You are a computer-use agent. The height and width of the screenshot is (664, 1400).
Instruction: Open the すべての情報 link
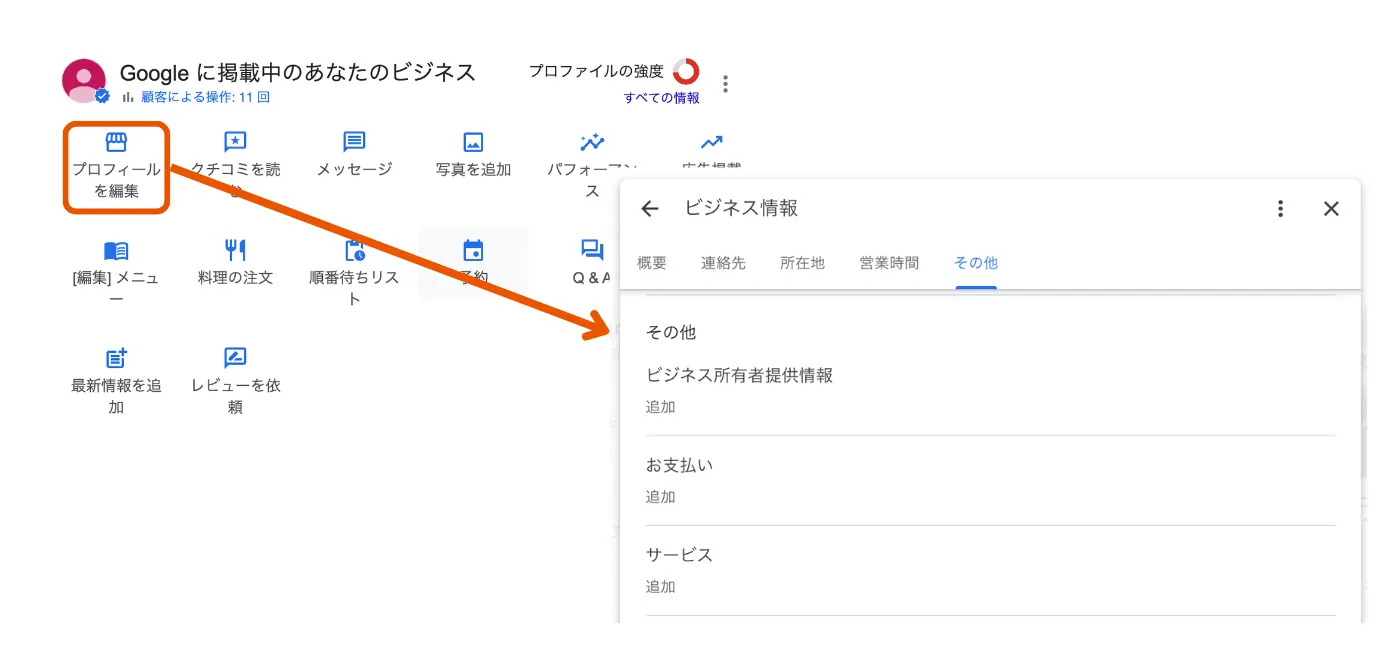(x=662, y=98)
